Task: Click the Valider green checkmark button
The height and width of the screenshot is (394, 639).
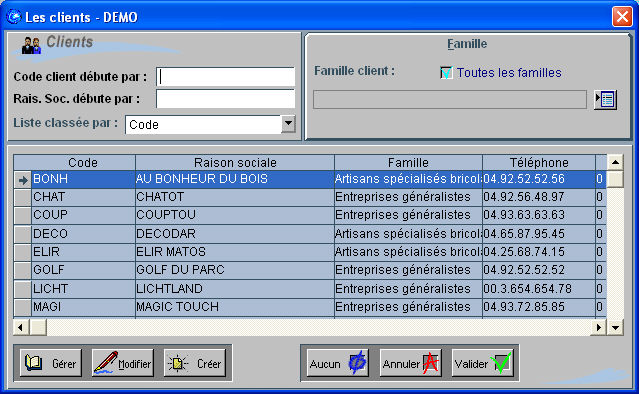Action: pos(483,363)
